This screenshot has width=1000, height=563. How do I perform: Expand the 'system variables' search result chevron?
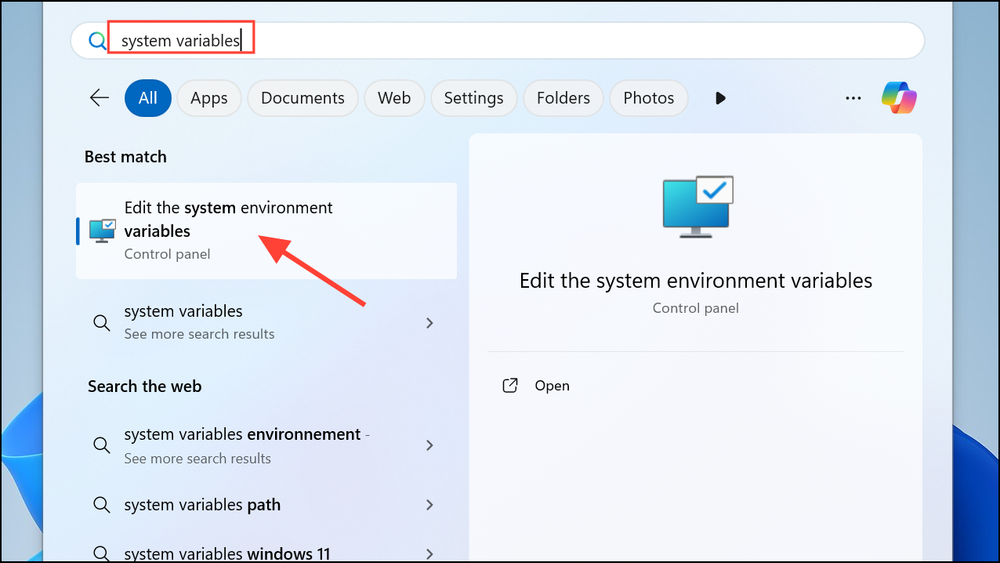coord(430,323)
